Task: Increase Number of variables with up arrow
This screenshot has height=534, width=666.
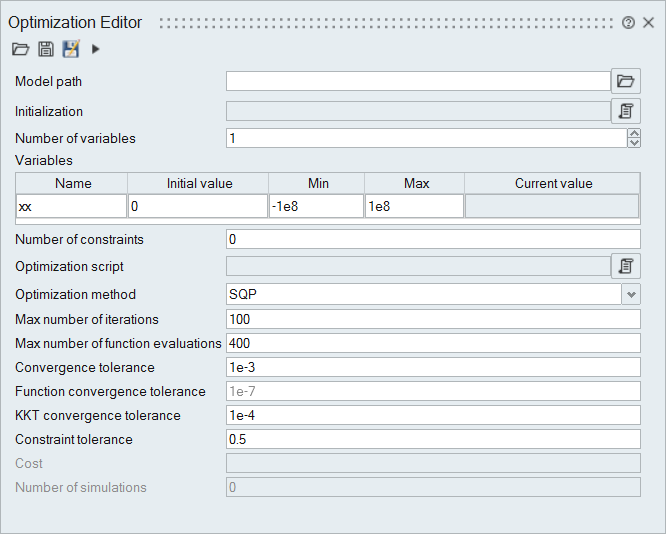Action: tap(633, 134)
